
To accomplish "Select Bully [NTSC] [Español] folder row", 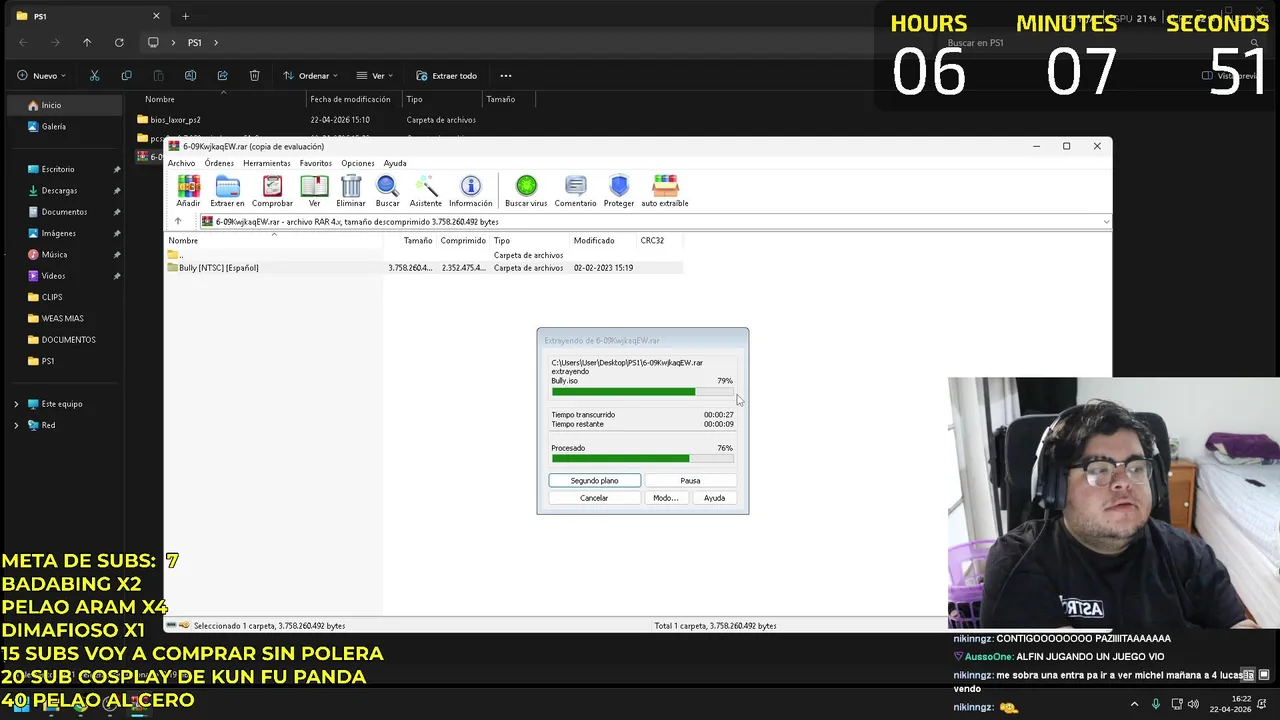I will point(424,268).
